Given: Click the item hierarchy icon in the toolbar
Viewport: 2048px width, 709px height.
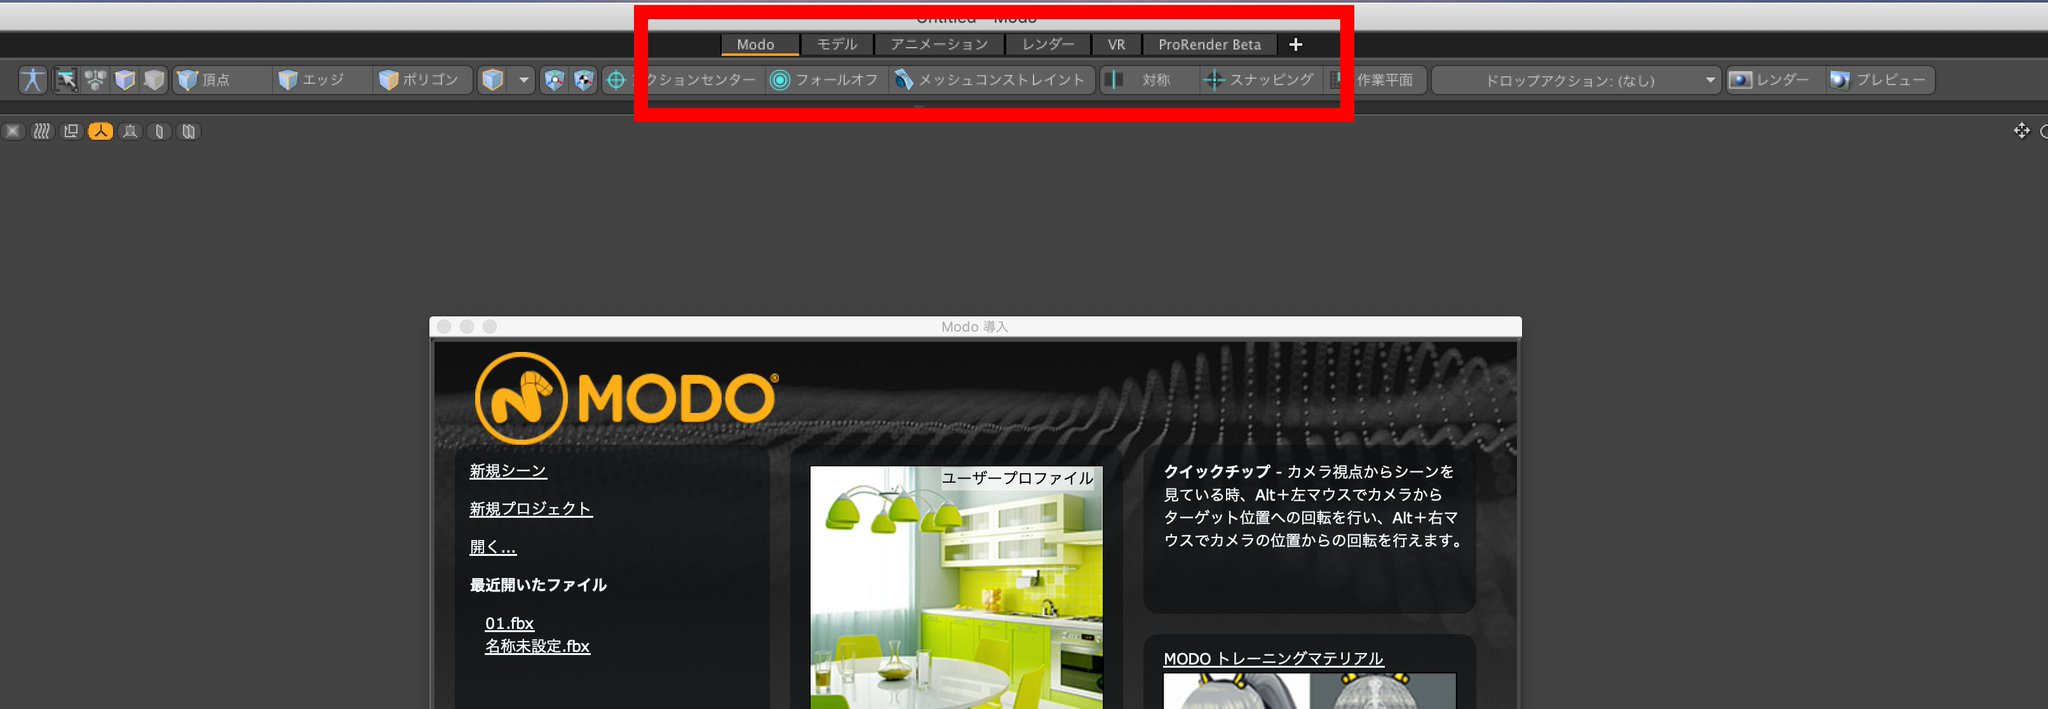Looking at the screenshot, I should click(x=95, y=80).
